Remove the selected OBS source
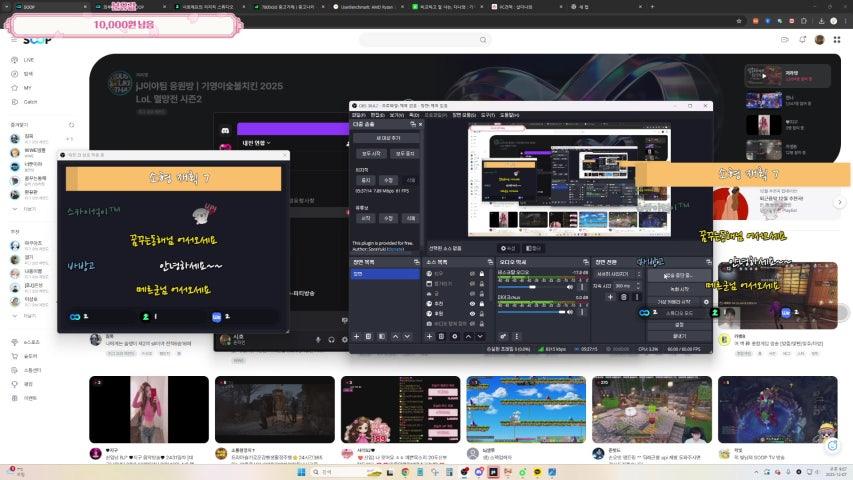This screenshot has height=480, width=853. click(441, 336)
